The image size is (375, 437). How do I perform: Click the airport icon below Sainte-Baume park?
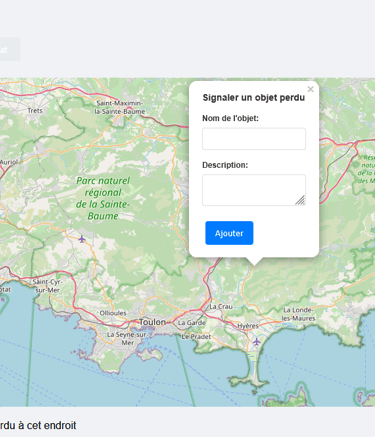[82, 239]
